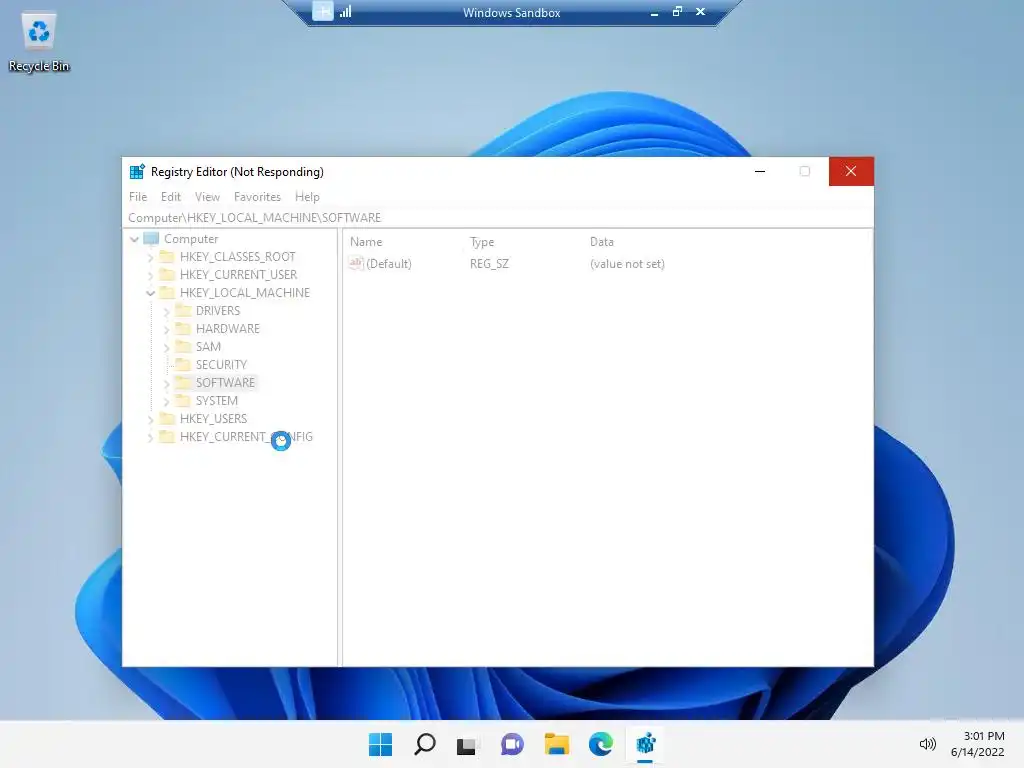Click the HKEY_CURRENT_USER folder icon
The height and width of the screenshot is (768, 1024).
[x=167, y=274]
